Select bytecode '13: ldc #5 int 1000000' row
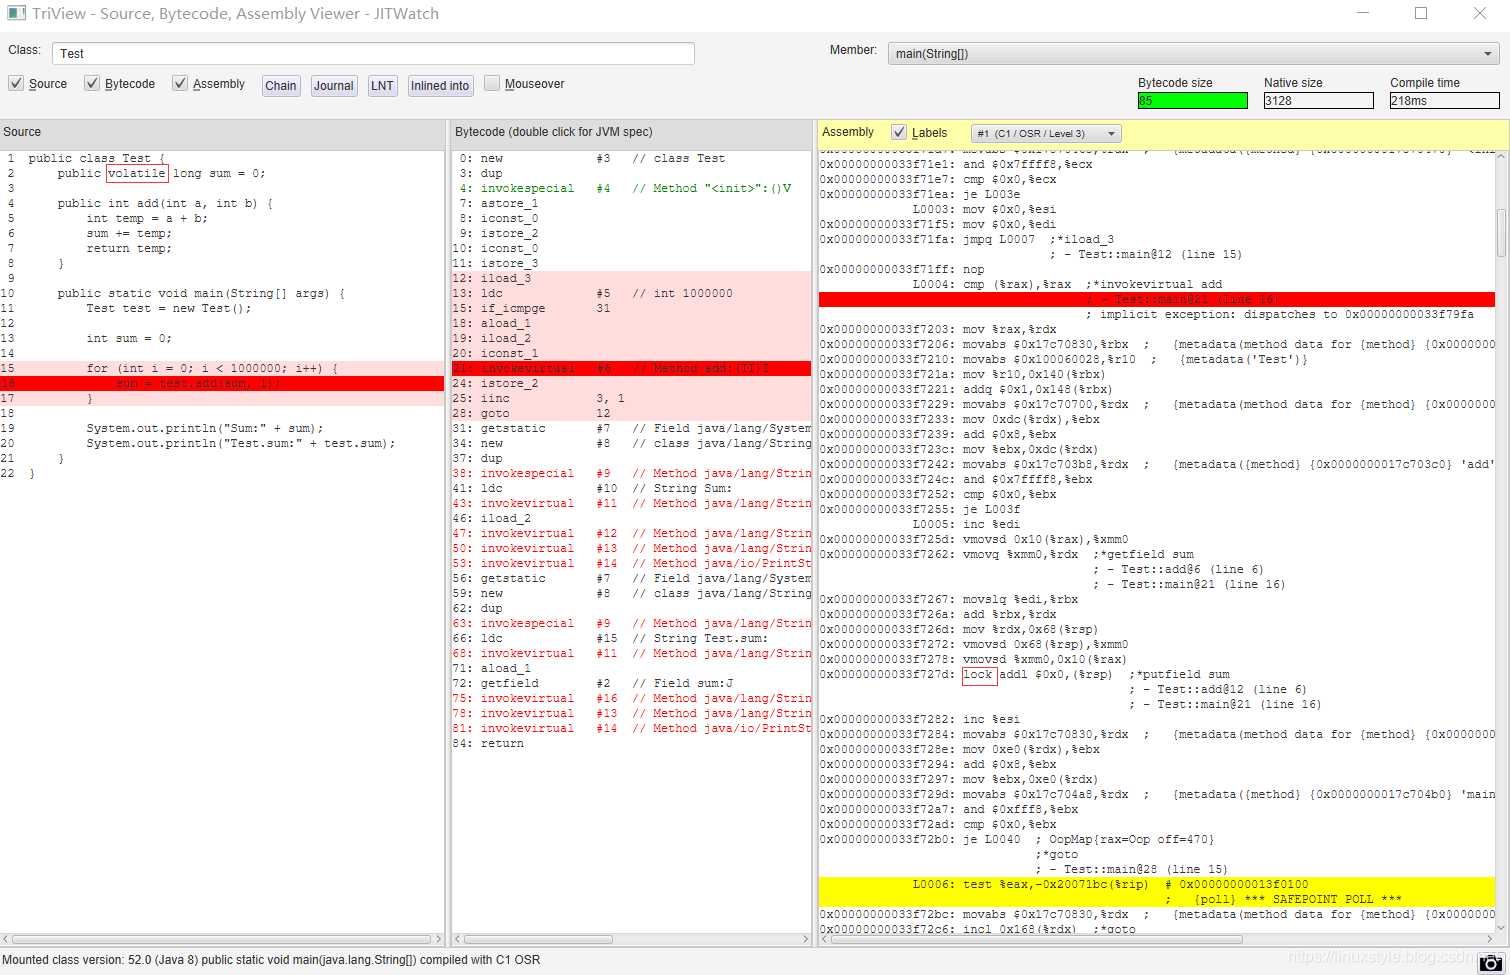Image resolution: width=1510 pixels, height=975 pixels. [631, 293]
